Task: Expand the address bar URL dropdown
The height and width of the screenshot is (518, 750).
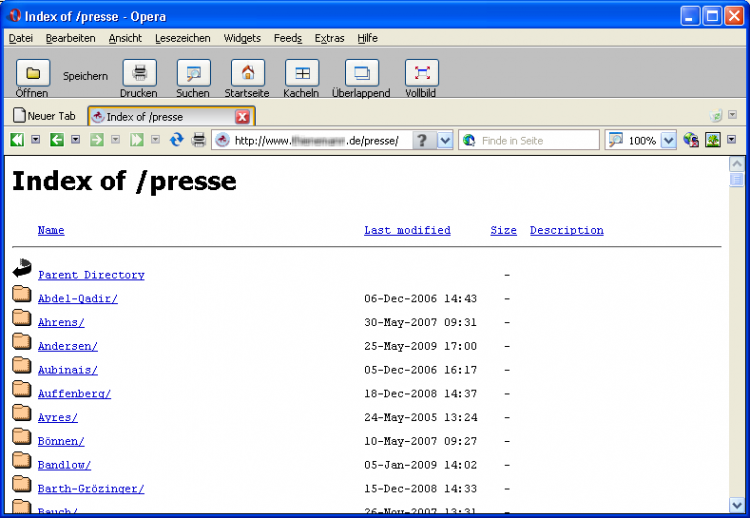Action: click(x=445, y=140)
